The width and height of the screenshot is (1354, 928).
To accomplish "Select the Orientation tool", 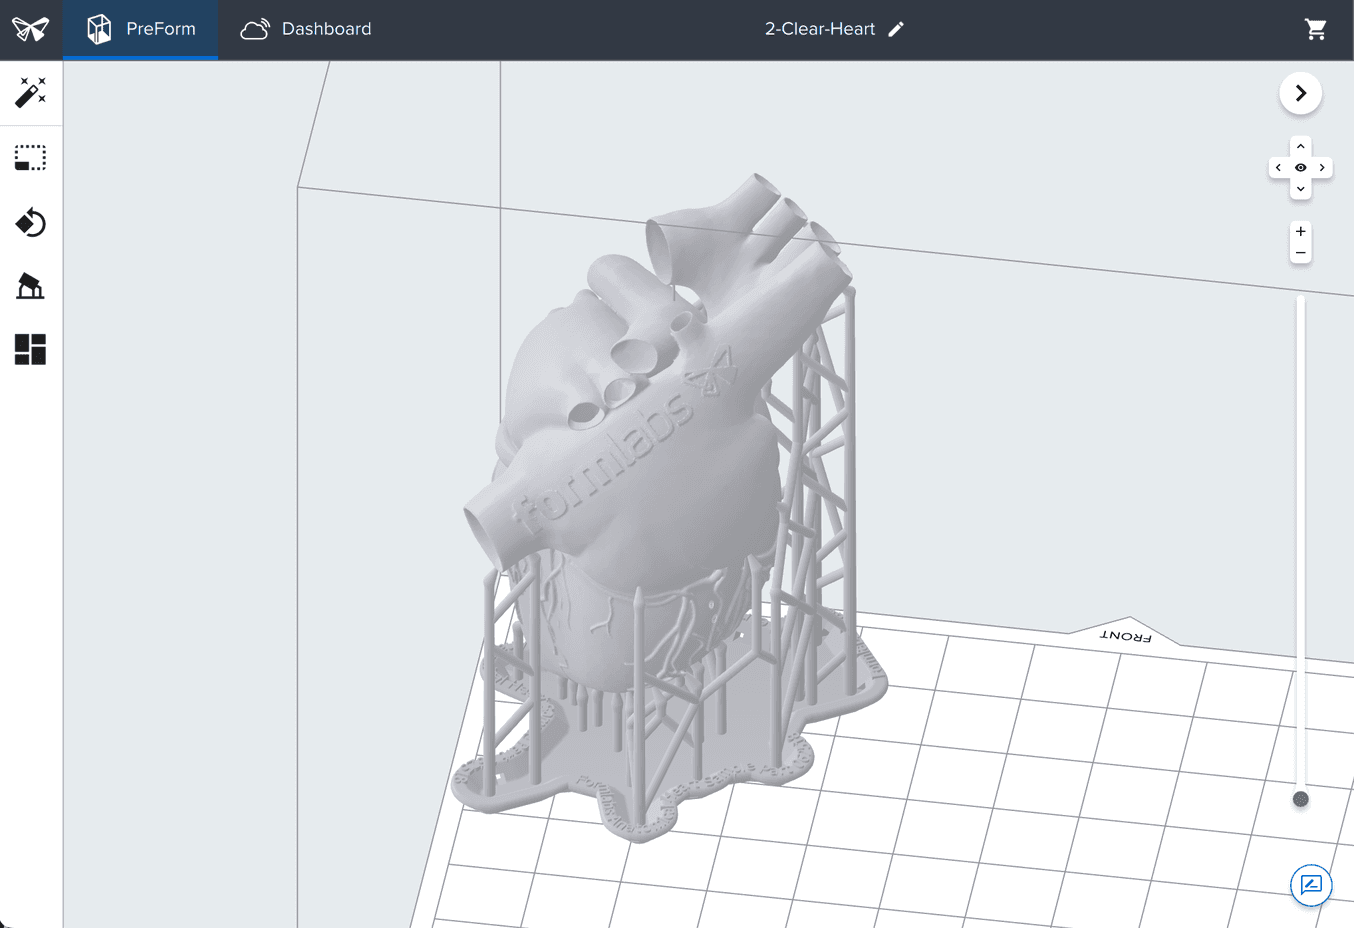I will click(x=30, y=222).
